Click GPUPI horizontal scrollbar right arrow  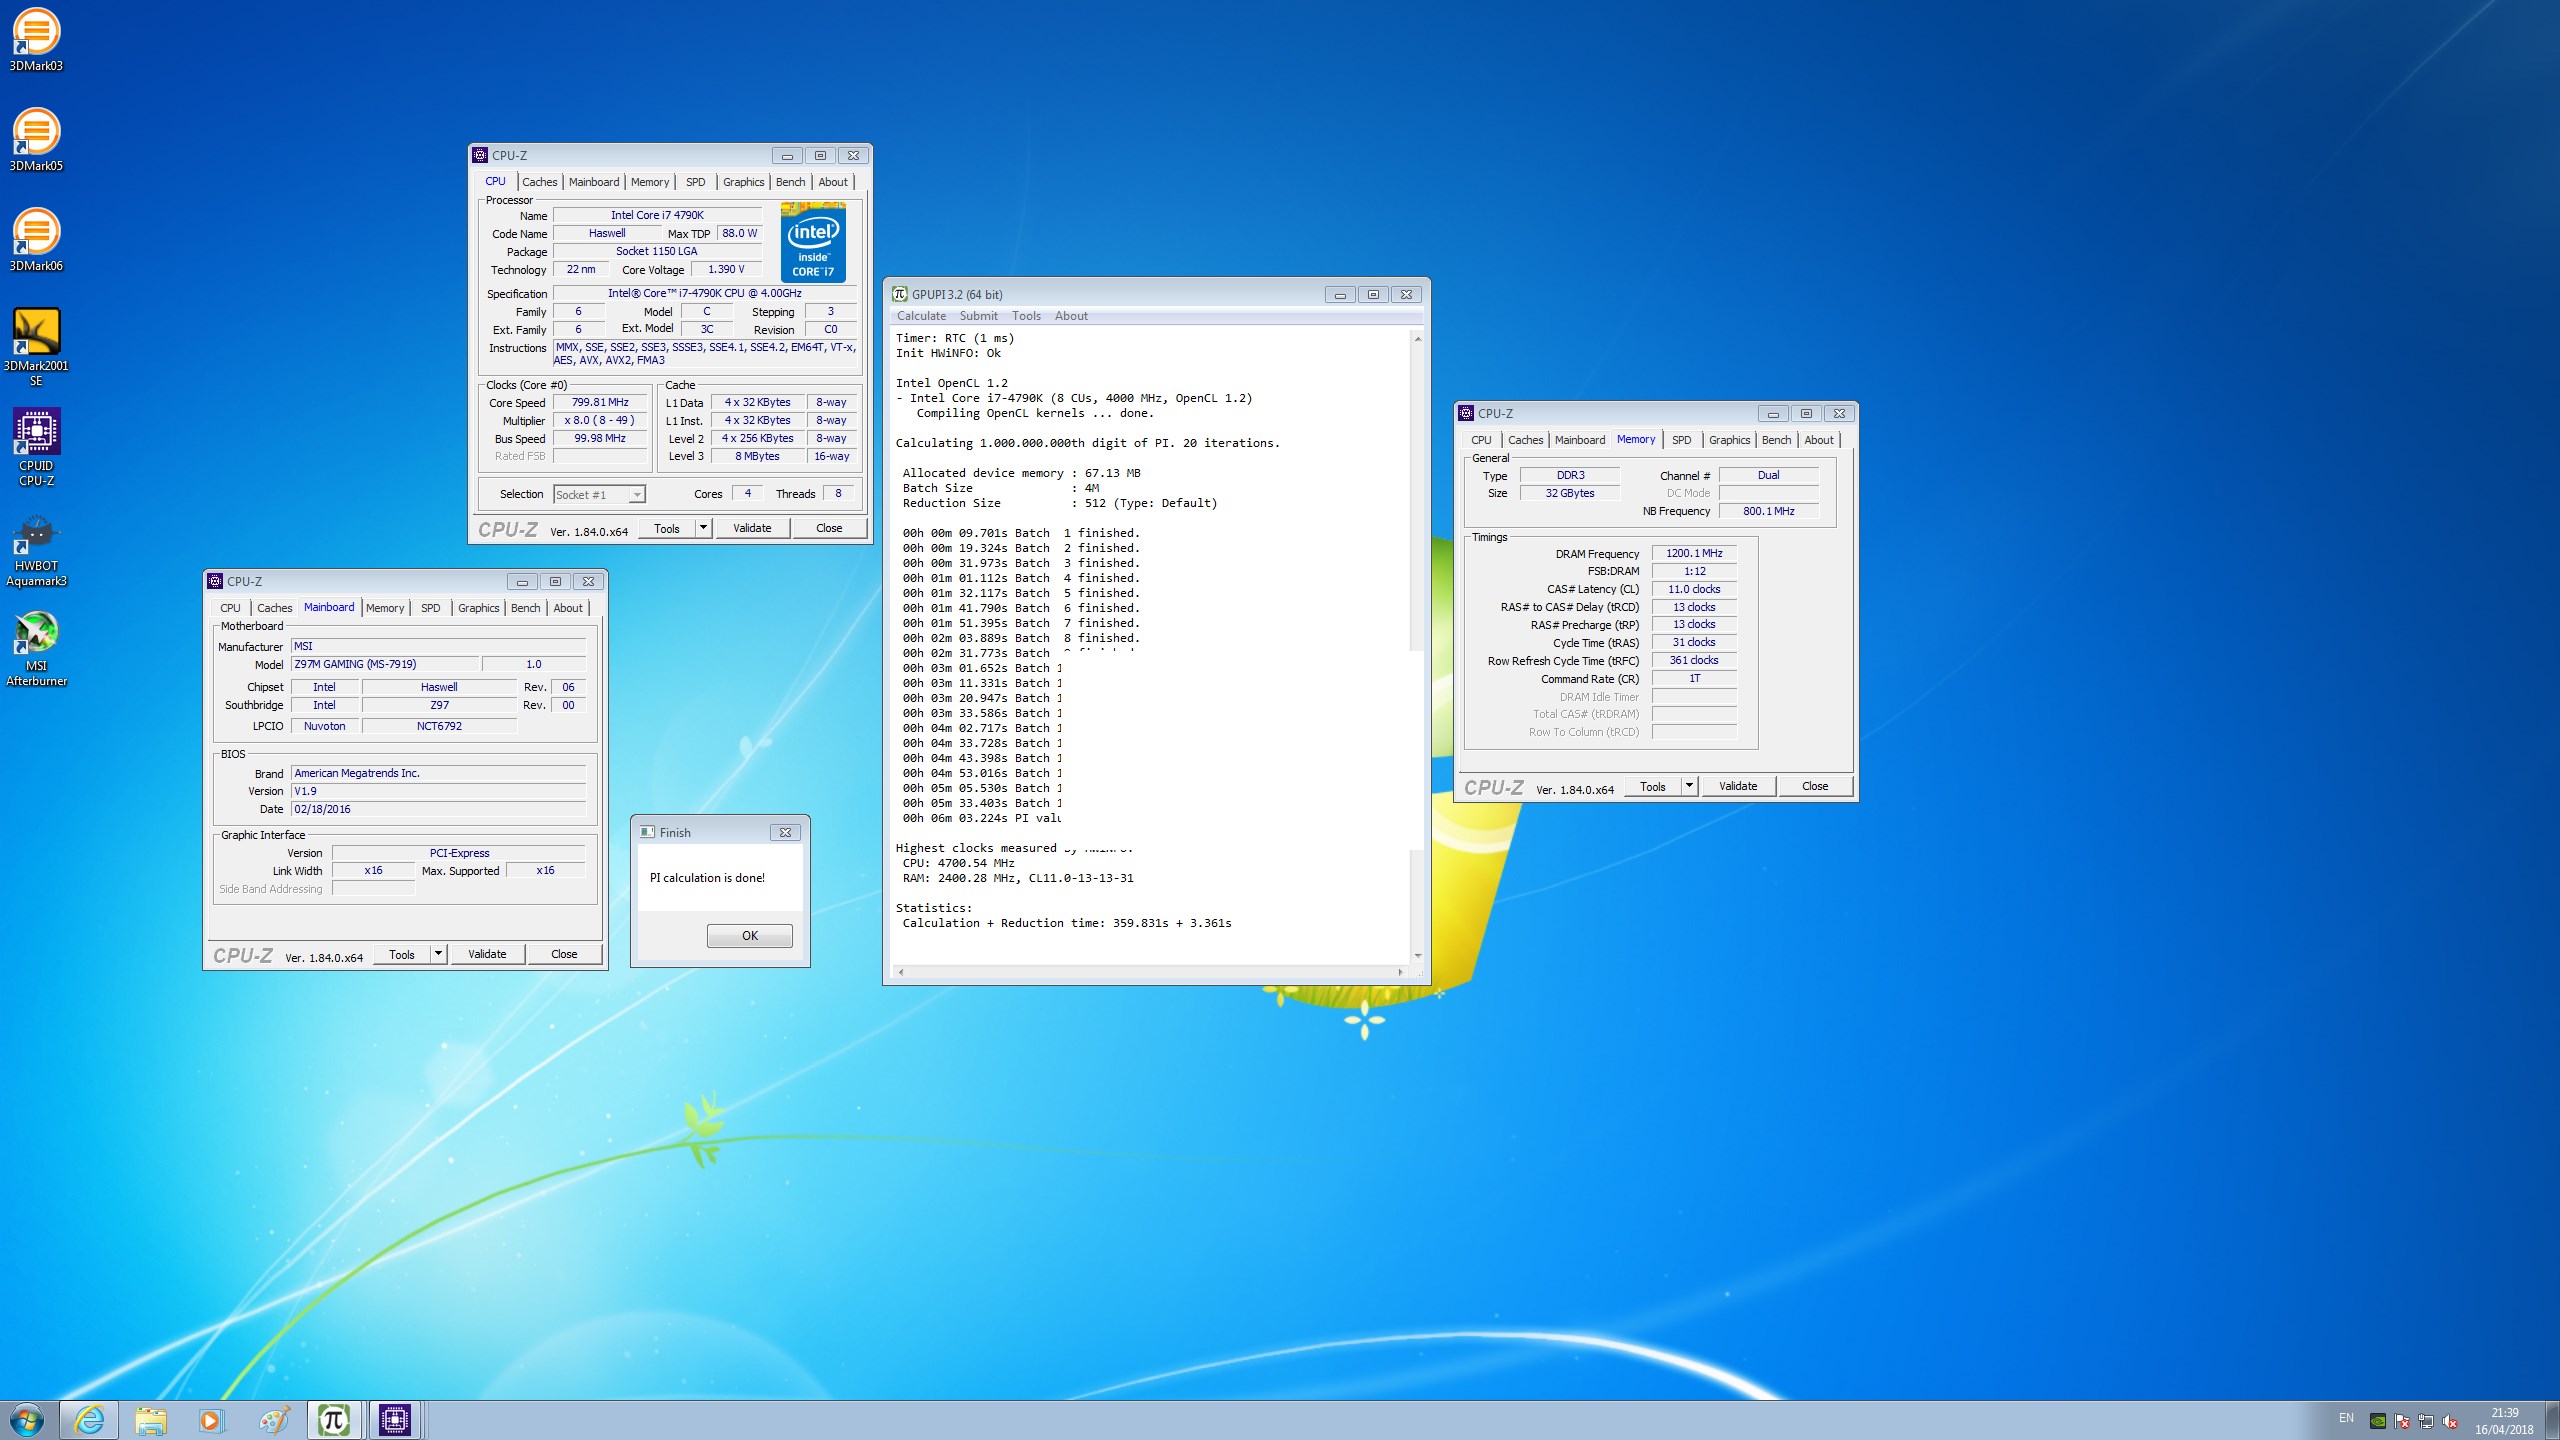(1400, 972)
